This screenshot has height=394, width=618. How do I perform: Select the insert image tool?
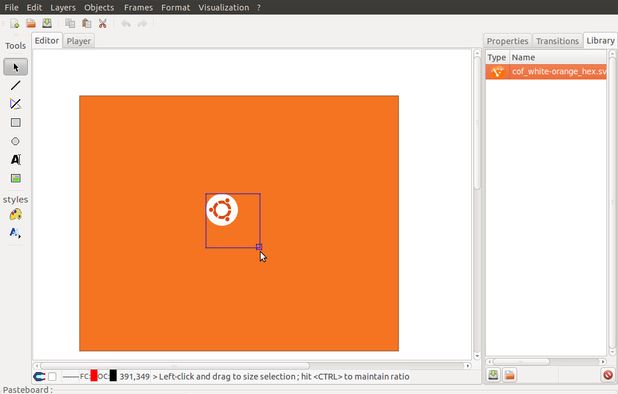click(15, 178)
